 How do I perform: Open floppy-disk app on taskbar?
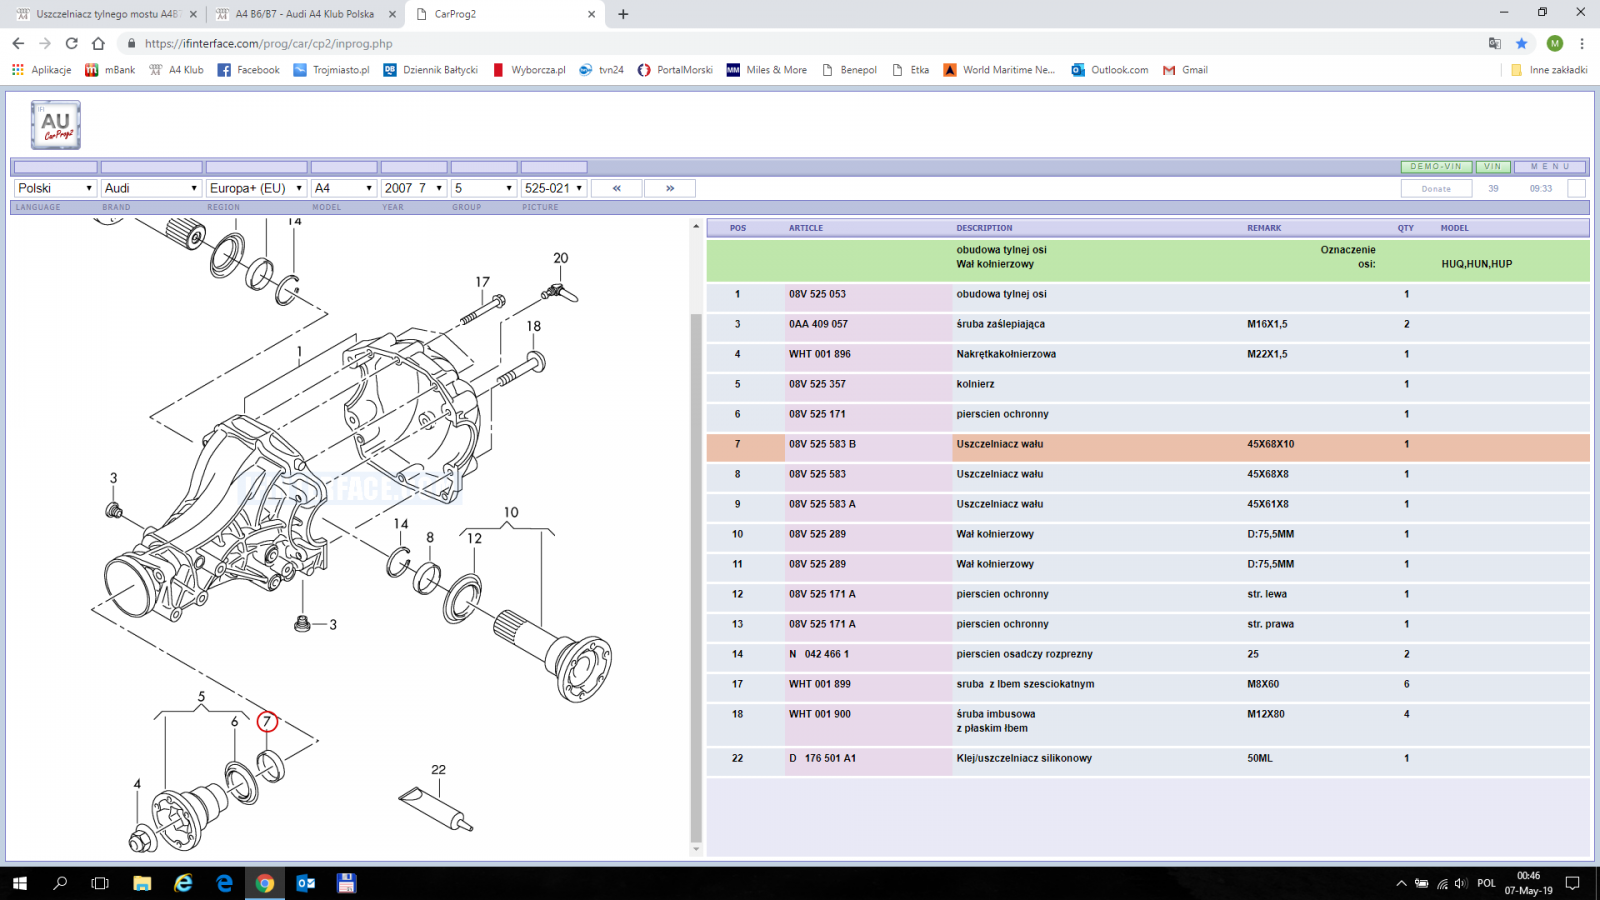346,883
